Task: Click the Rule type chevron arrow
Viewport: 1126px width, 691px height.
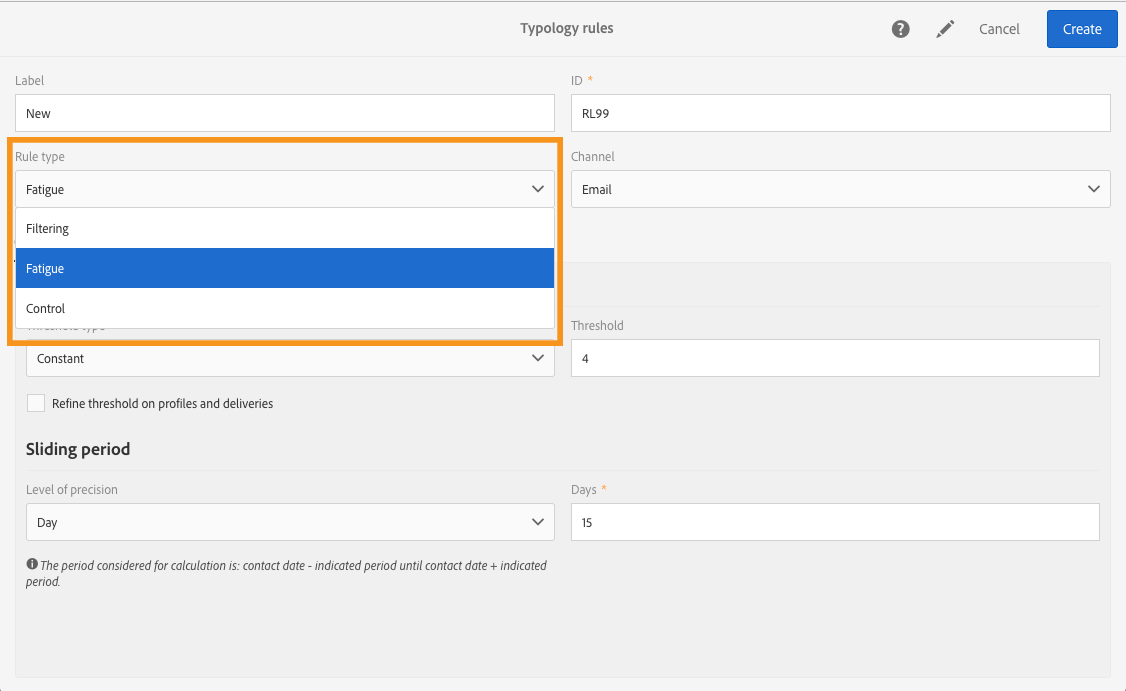Action: tap(537, 189)
